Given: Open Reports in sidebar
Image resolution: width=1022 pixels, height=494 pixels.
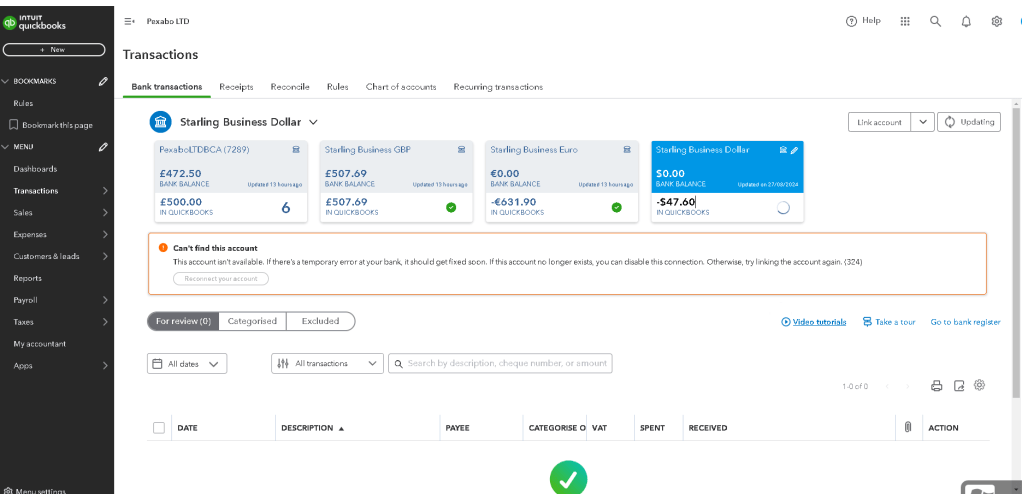Looking at the screenshot, I should [x=27, y=278].
